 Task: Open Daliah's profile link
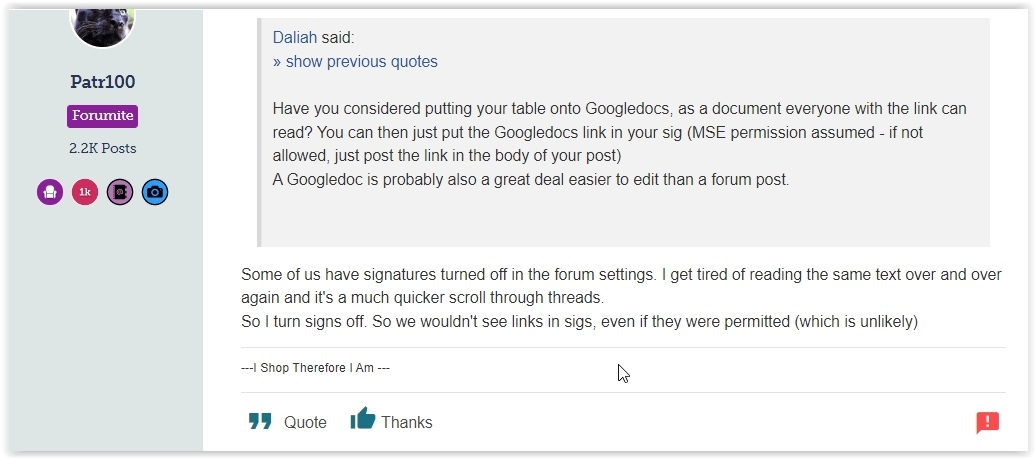coord(295,38)
